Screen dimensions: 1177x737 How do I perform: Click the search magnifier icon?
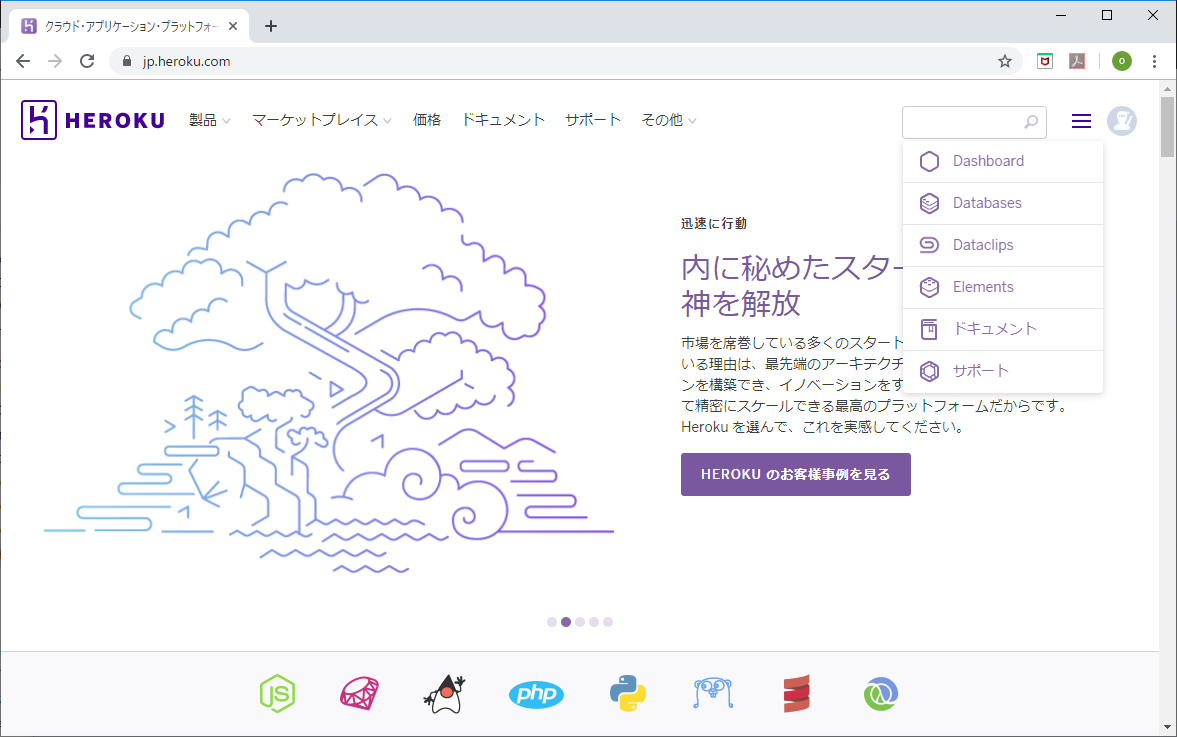coord(1031,122)
